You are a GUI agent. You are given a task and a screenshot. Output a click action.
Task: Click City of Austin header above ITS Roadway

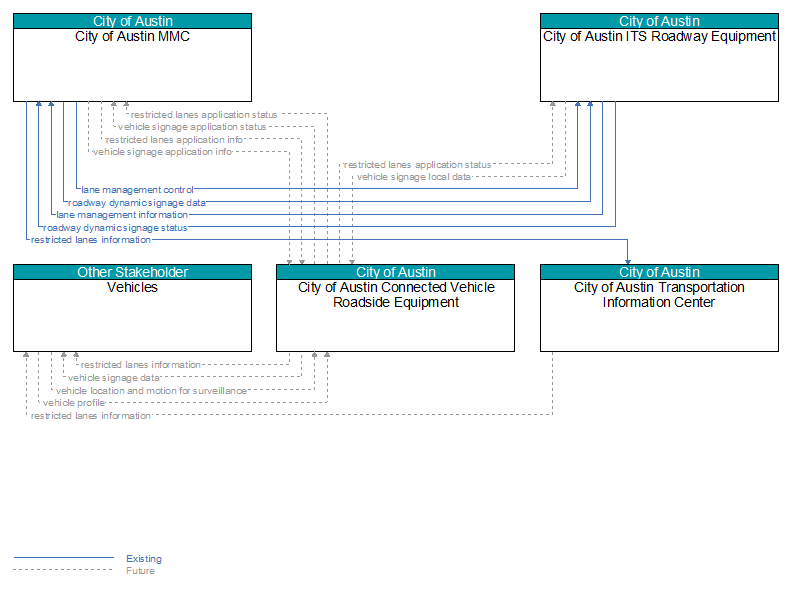(659, 21)
